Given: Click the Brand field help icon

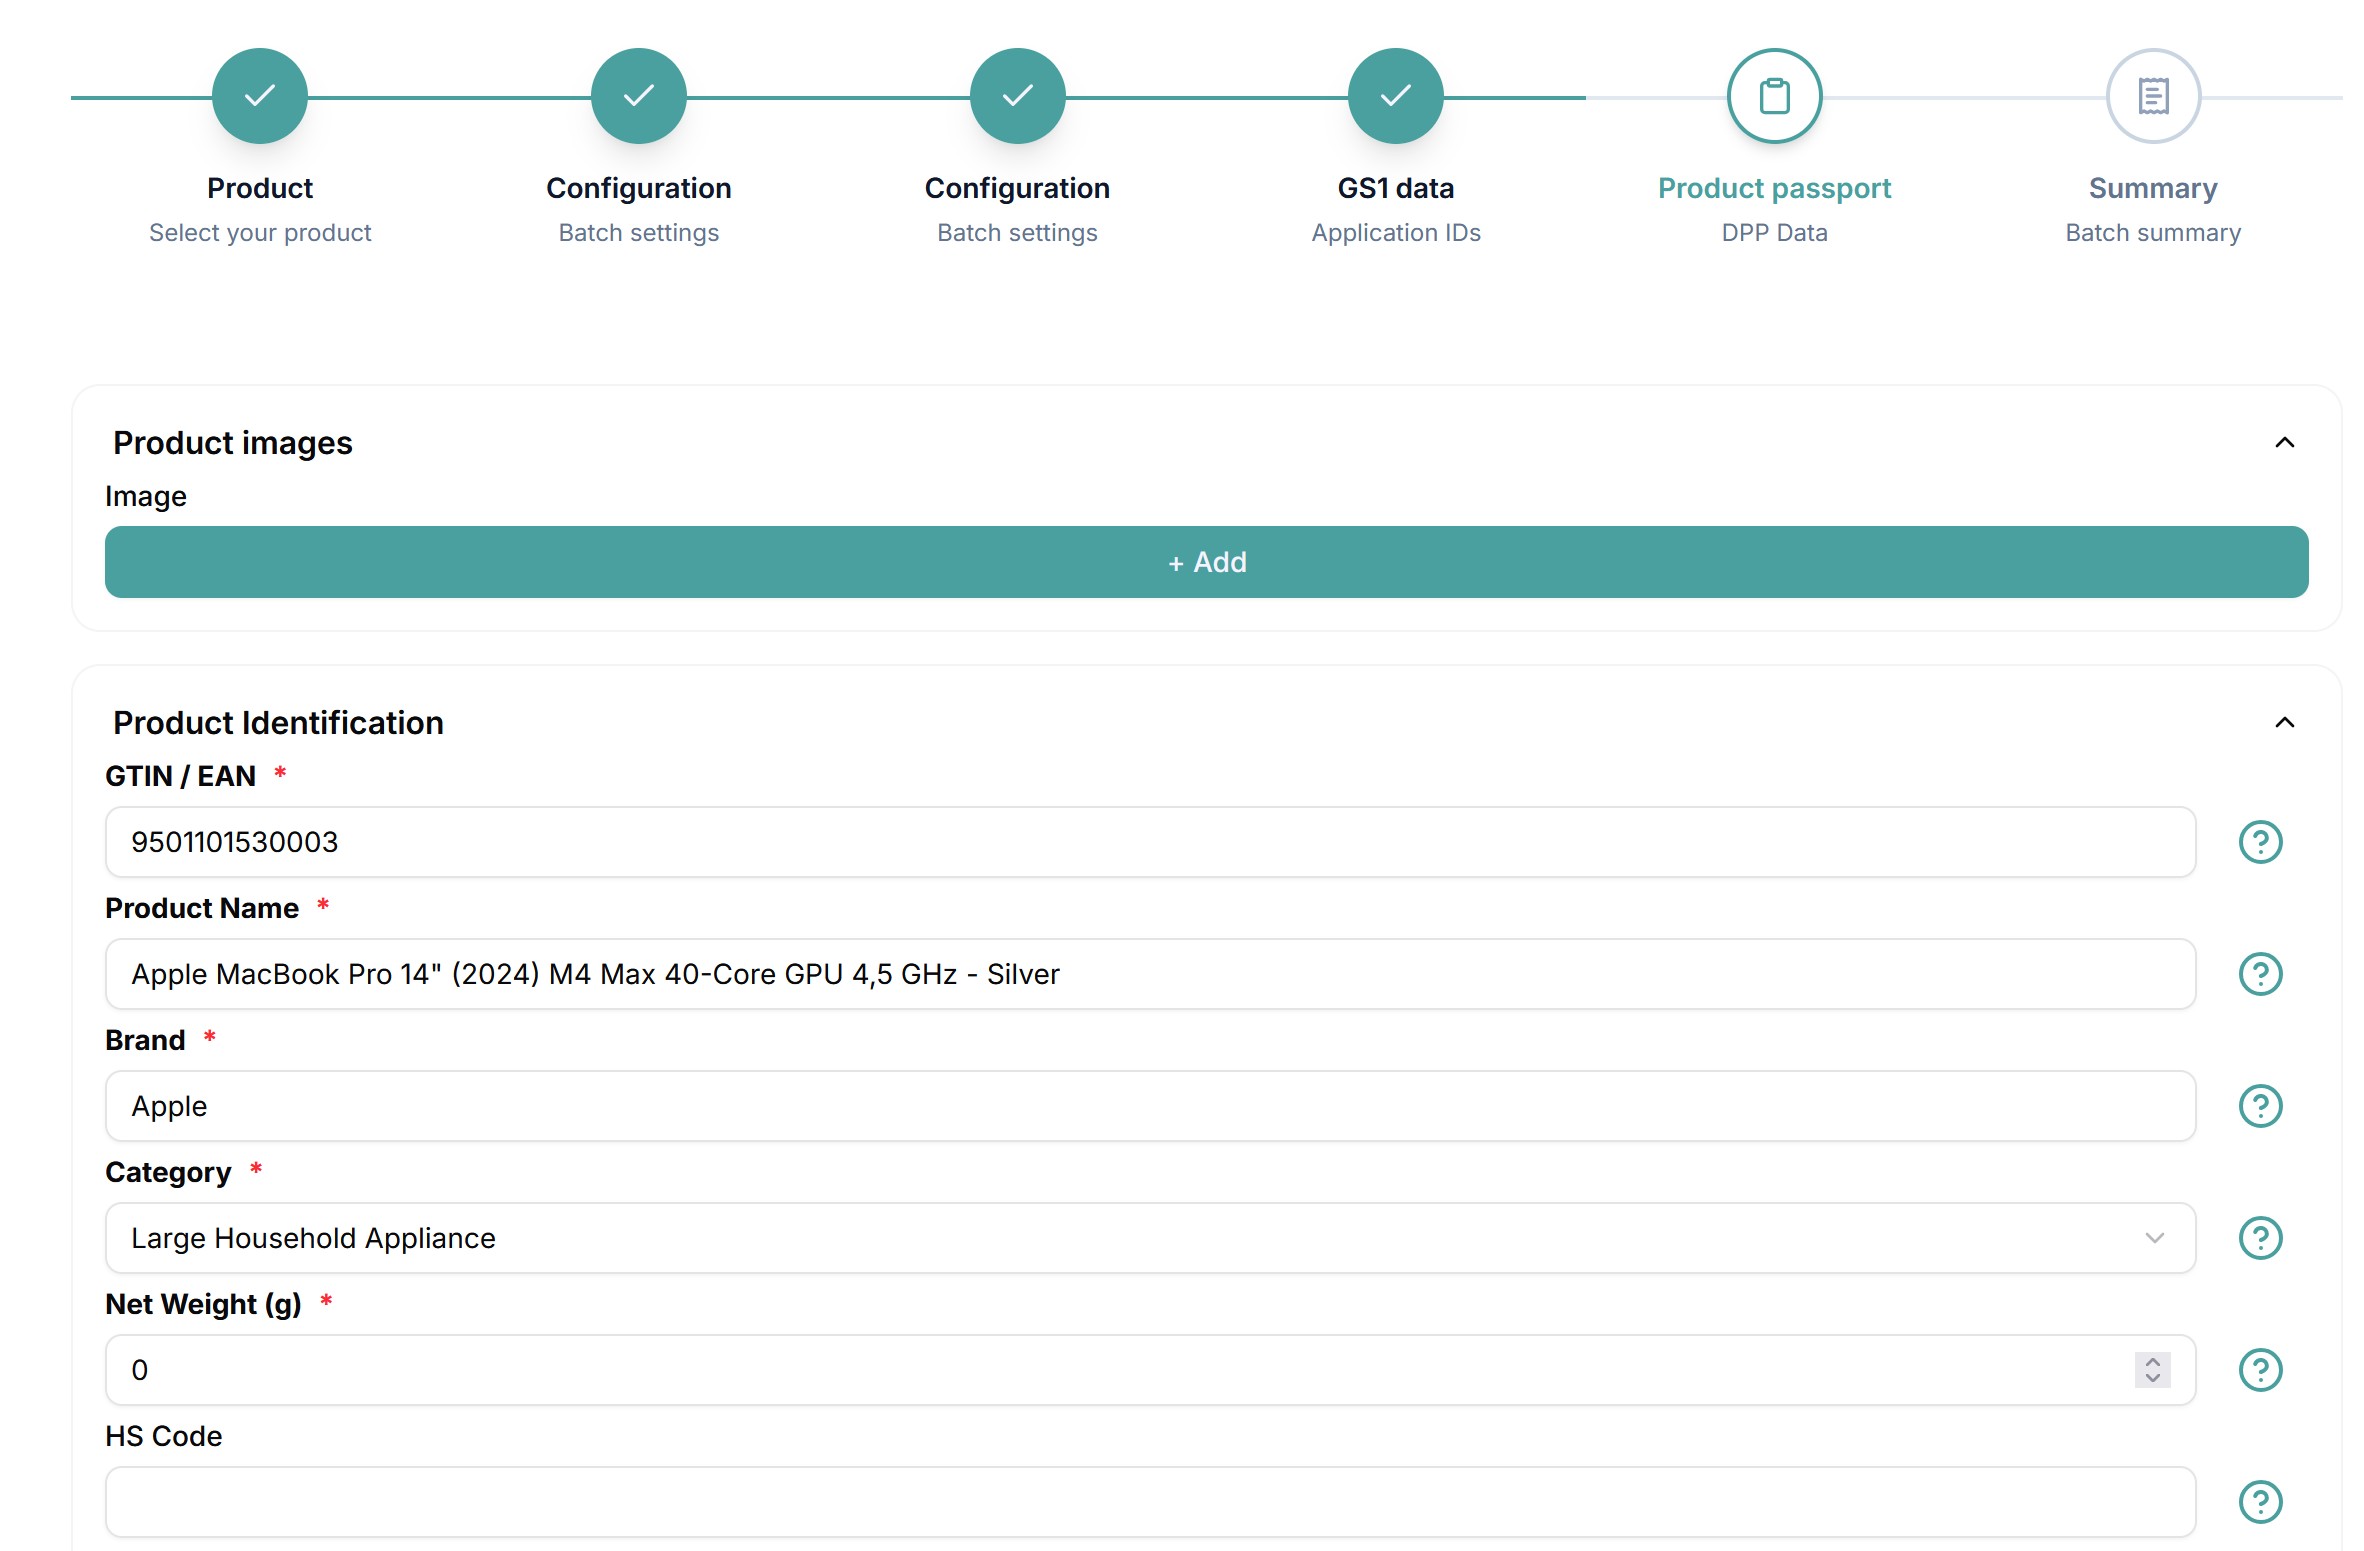Looking at the screenshot, I should [x=2259, y=1106].
